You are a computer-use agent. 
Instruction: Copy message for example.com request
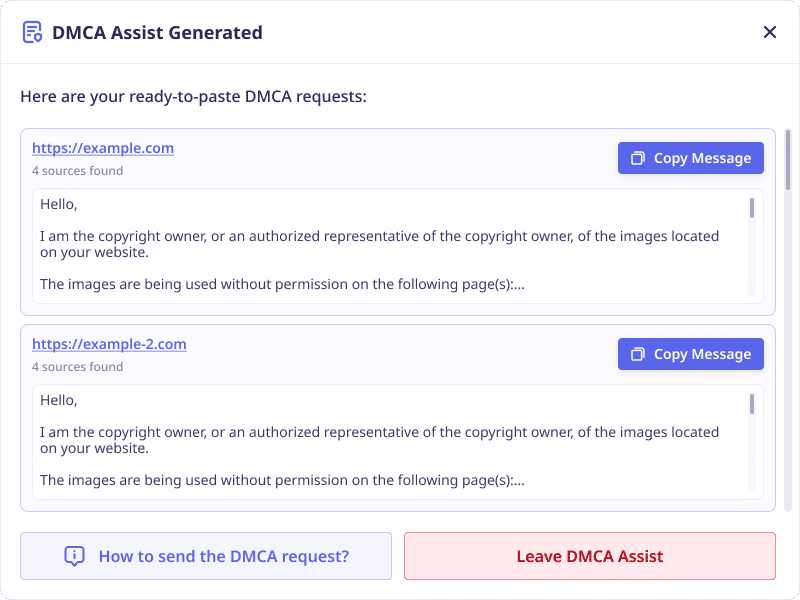[x=690, y=158]
